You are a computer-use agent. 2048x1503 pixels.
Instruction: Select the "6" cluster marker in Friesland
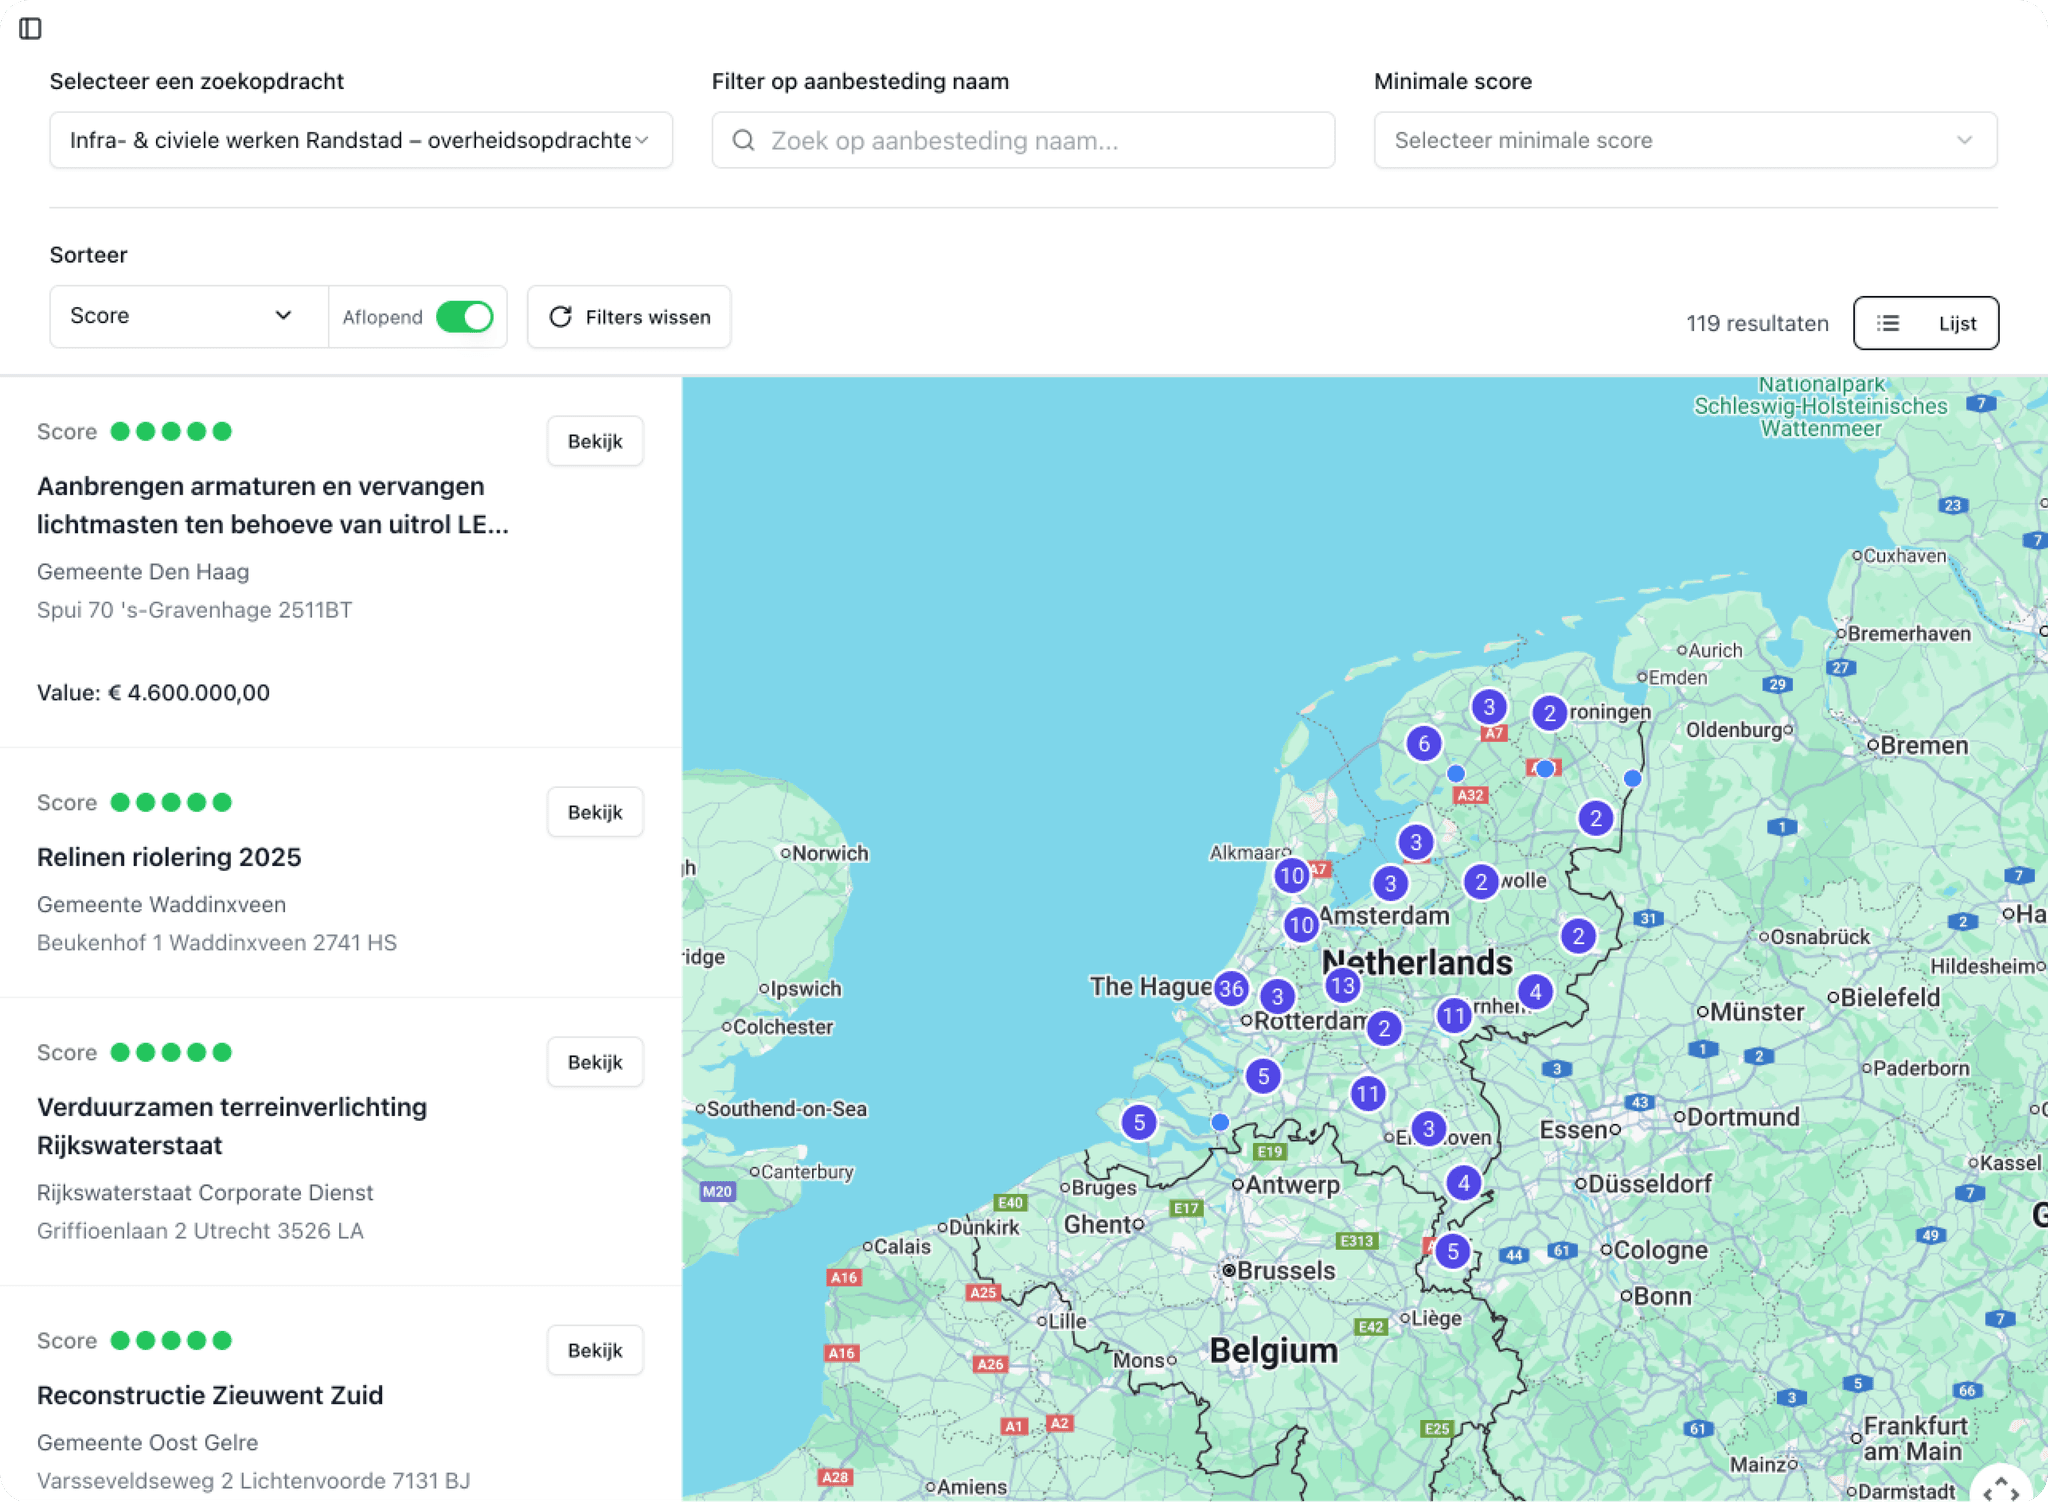click(1424, 743)
